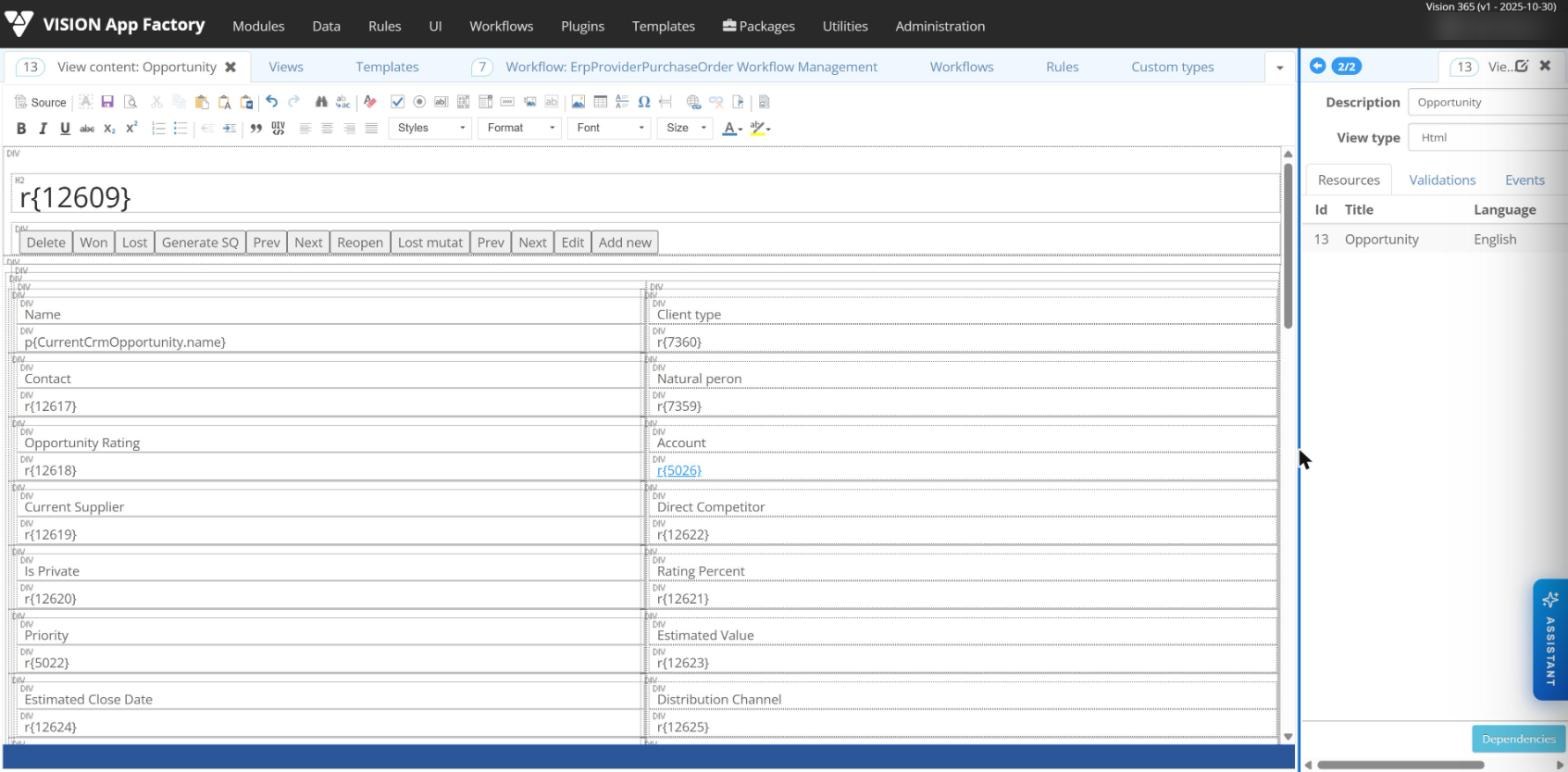Click the Paste clipboard icon
Image resolution: width=1568 pixels, height=772 pixels.
click(202, 102)
